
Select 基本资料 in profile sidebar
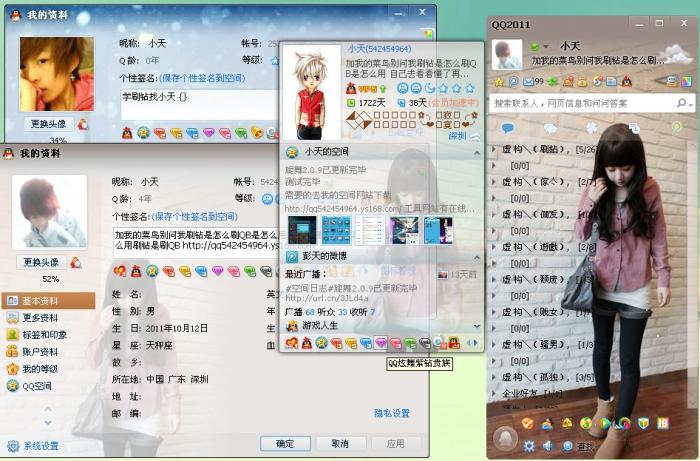point(49,301)
